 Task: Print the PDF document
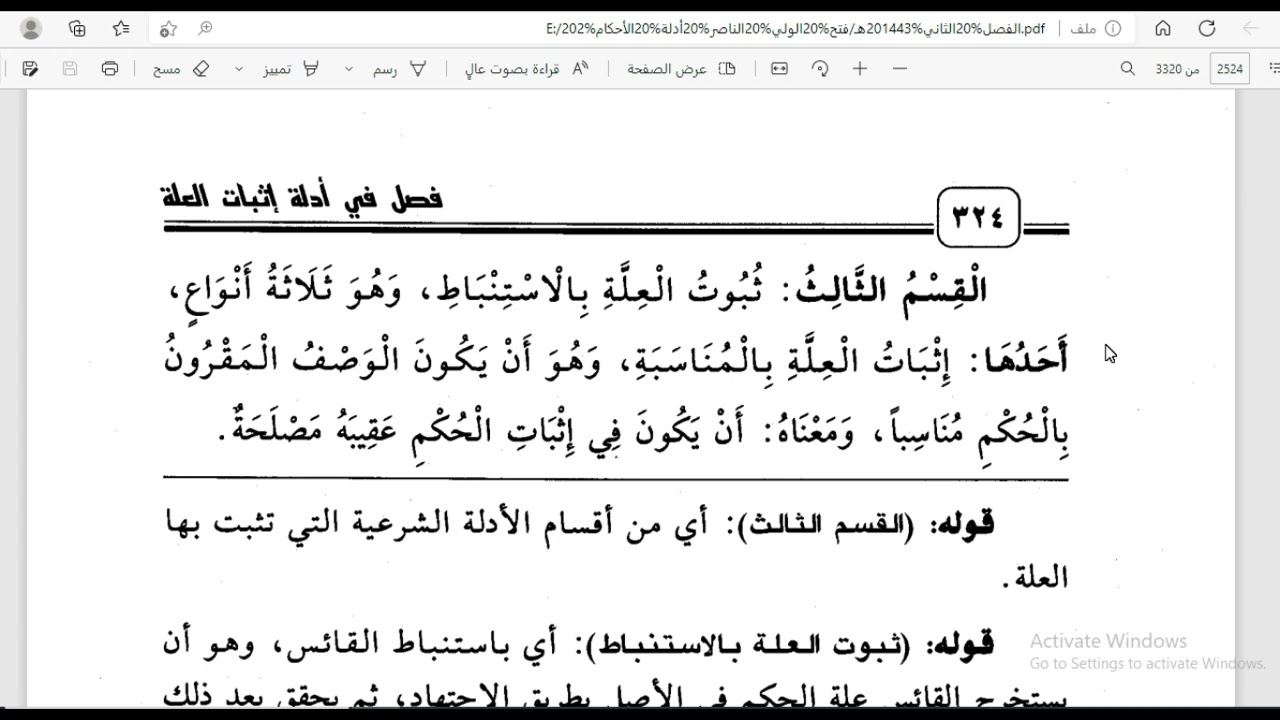click(x=110, y=69)
